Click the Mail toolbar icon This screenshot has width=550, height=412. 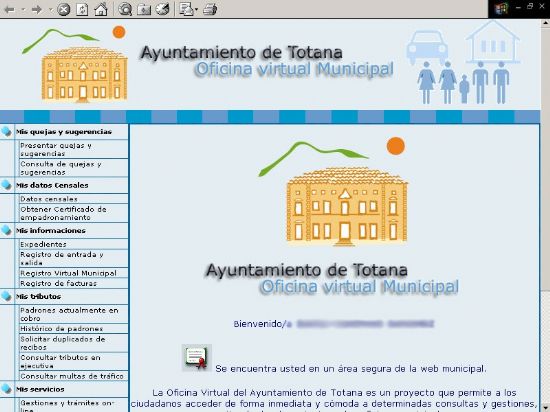click(186, 9)
